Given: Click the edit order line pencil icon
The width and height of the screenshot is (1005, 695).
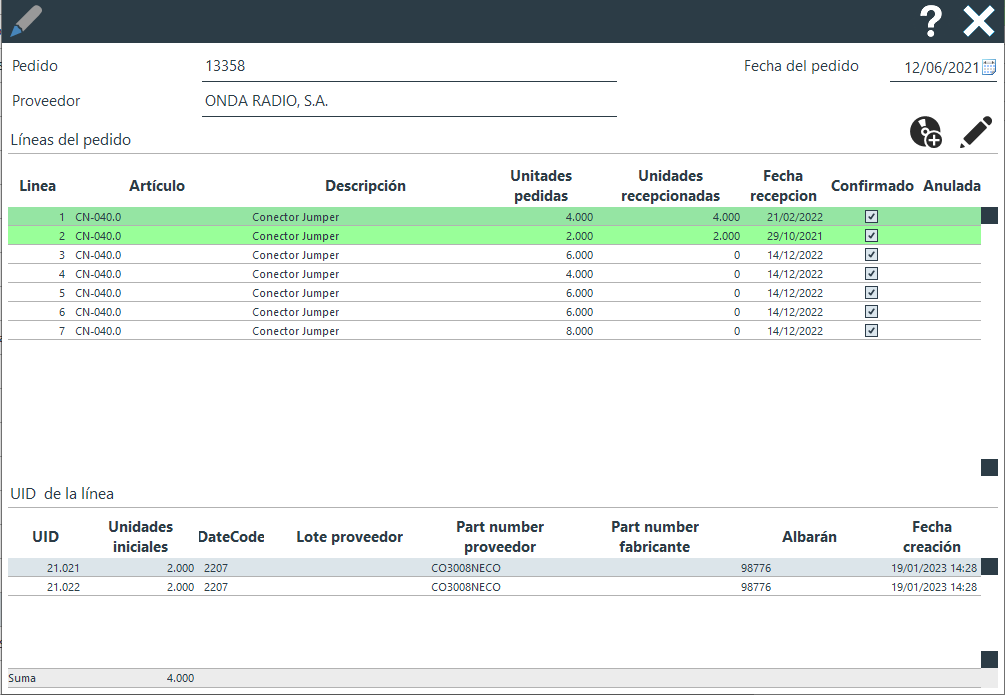Looking at the screenshot, I should point(975,133).
